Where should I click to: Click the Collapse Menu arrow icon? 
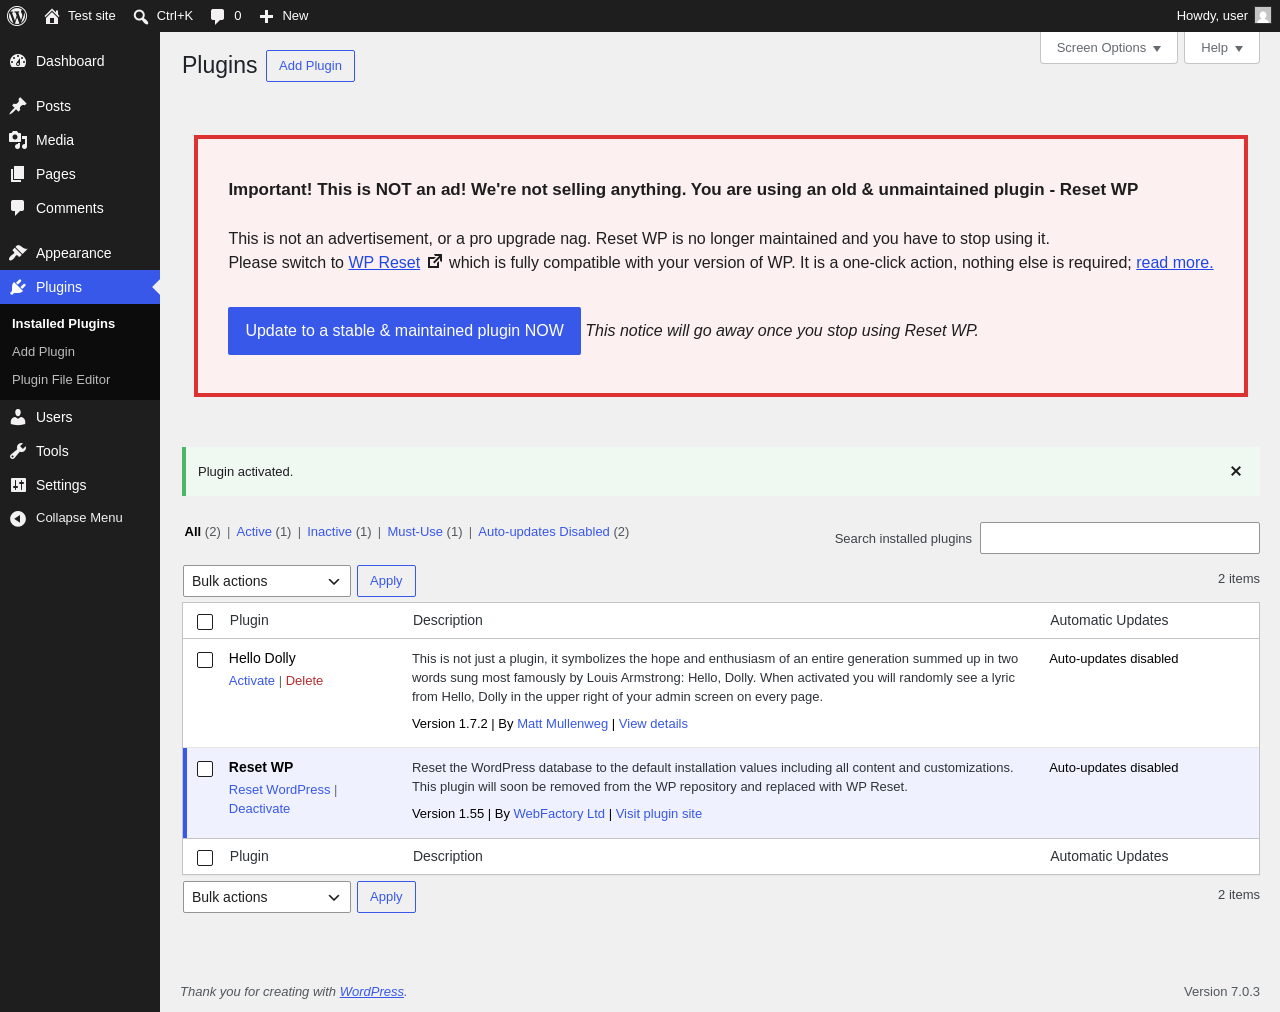pos(18,518)
